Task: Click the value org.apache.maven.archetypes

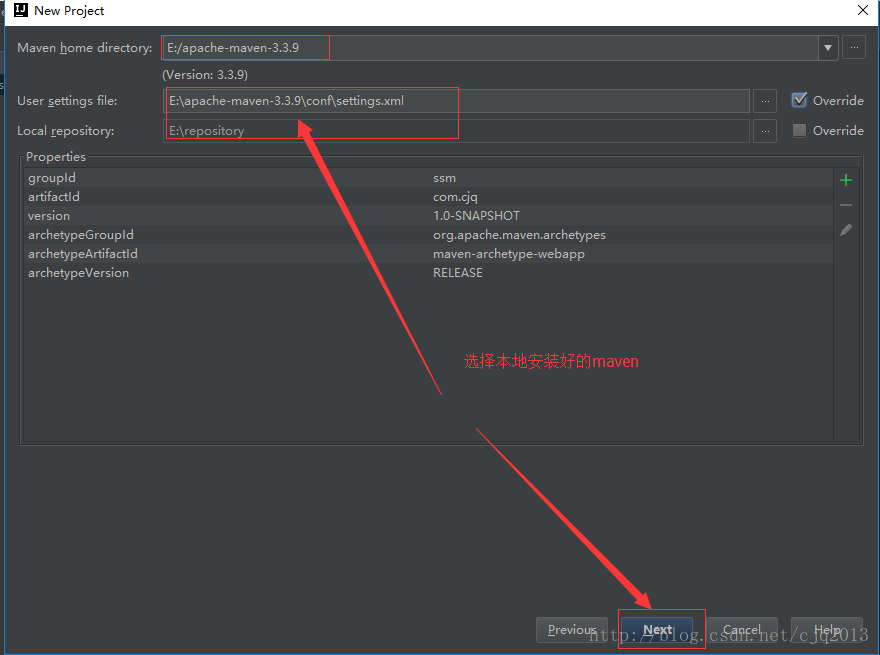Action: click(519, 235)
